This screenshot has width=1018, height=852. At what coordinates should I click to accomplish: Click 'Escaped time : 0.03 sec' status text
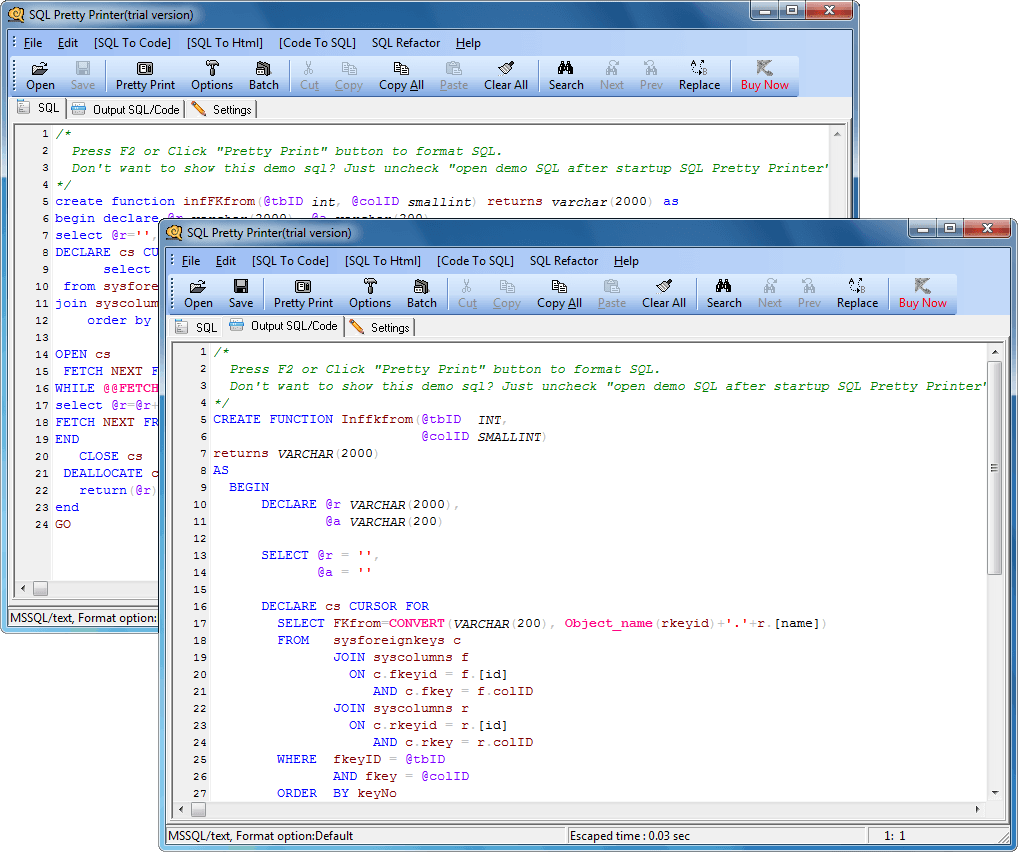coord(629,836)
